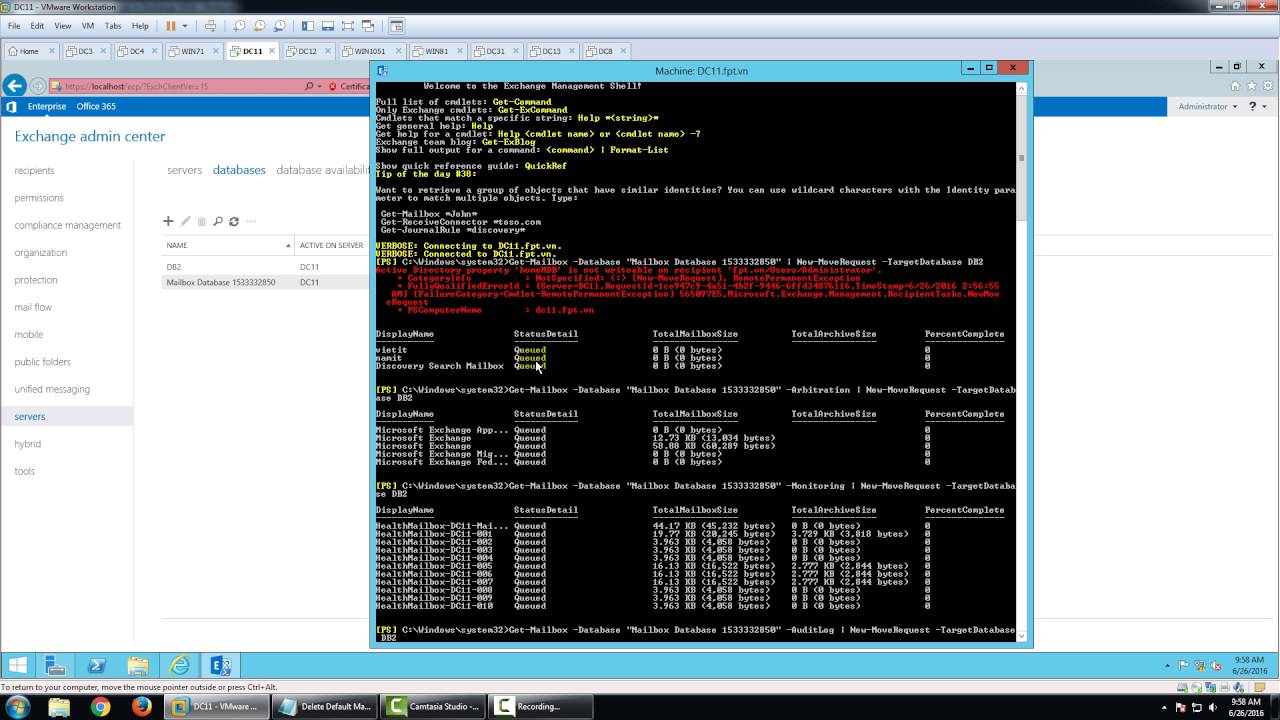Open the VMware Tabs menu

113,26
